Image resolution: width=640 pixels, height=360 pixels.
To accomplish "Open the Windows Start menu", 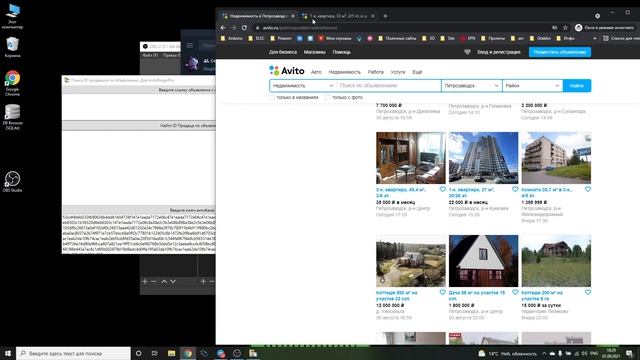I will point(8,353).
